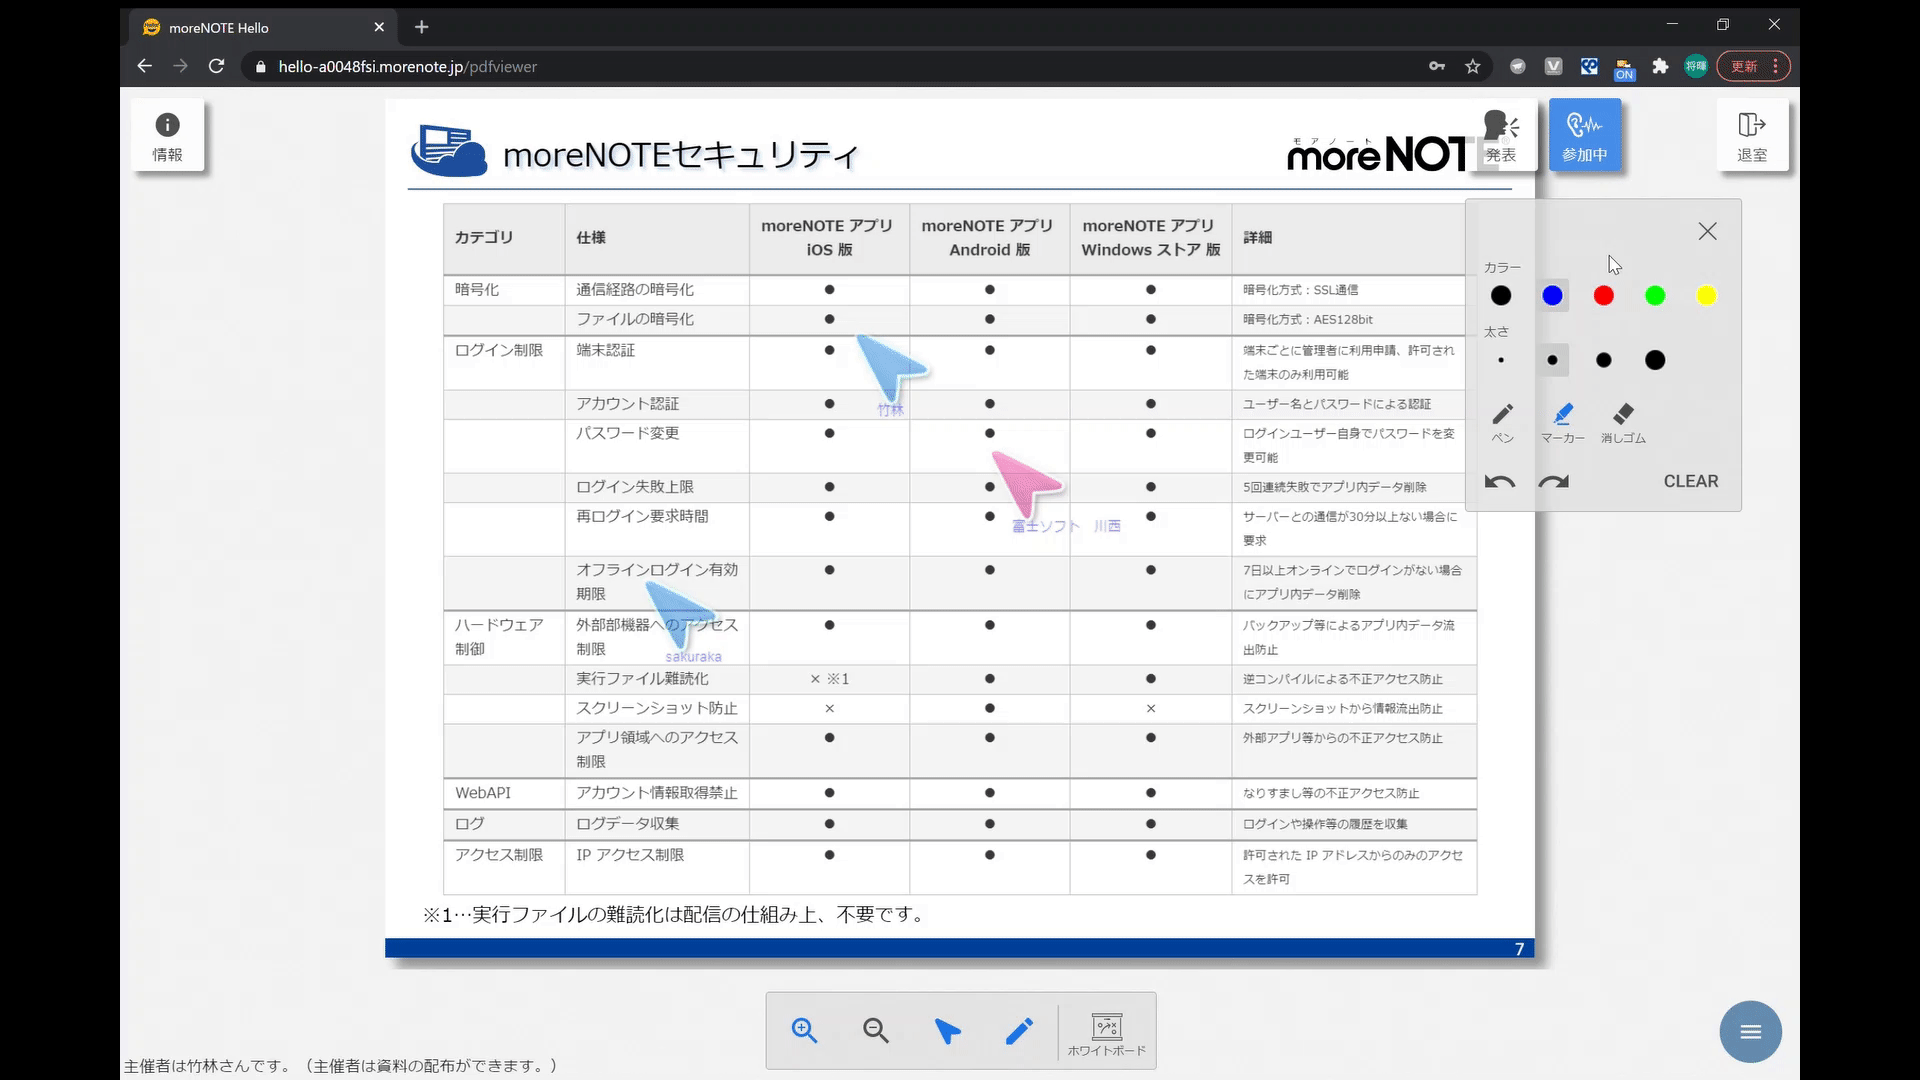Activate the pencil drawing tool in bottom toolbar
The height and width of the screenshot is (1080, 1920).
(x=1019, y=1030)
